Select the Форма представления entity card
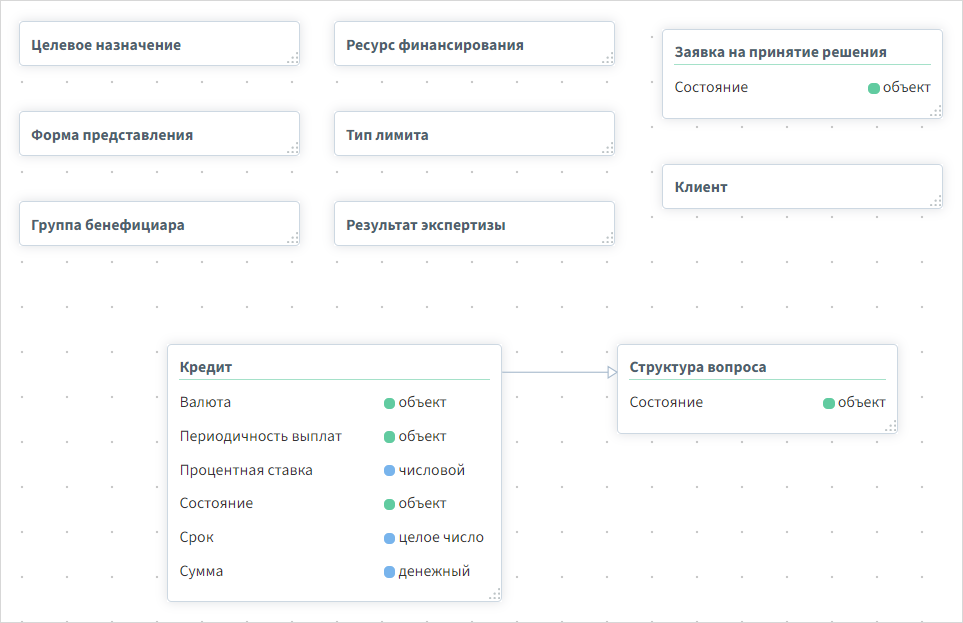This screenshot has height=623, width=963. [159, 133]
